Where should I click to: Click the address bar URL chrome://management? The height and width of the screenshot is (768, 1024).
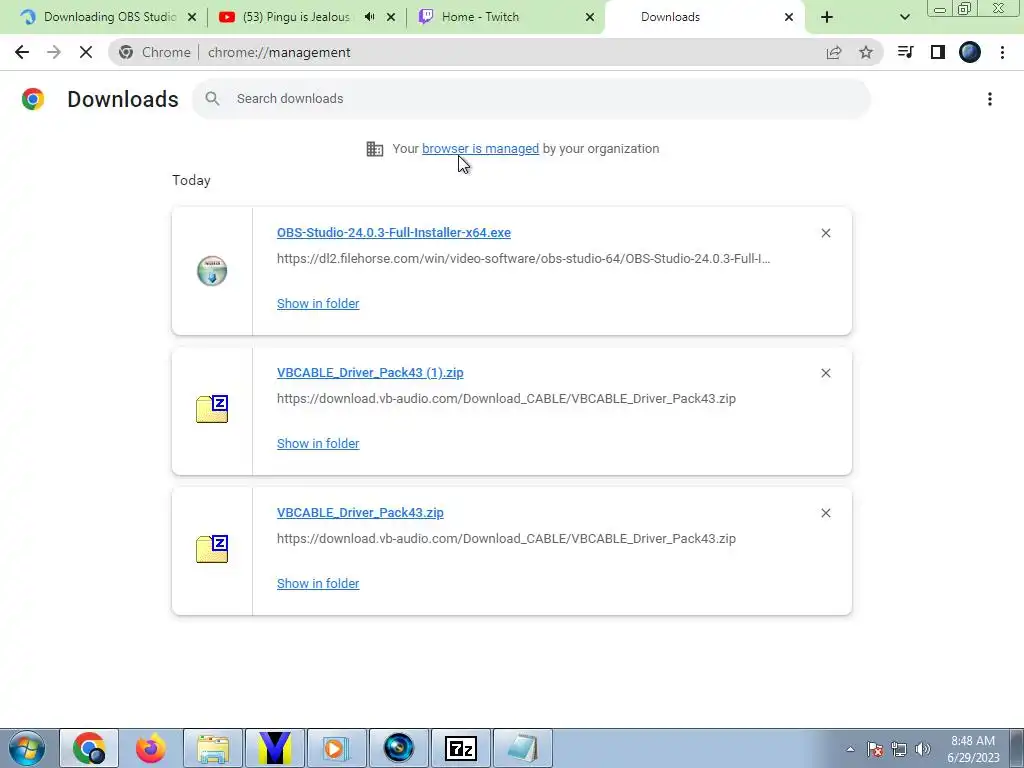279,52
